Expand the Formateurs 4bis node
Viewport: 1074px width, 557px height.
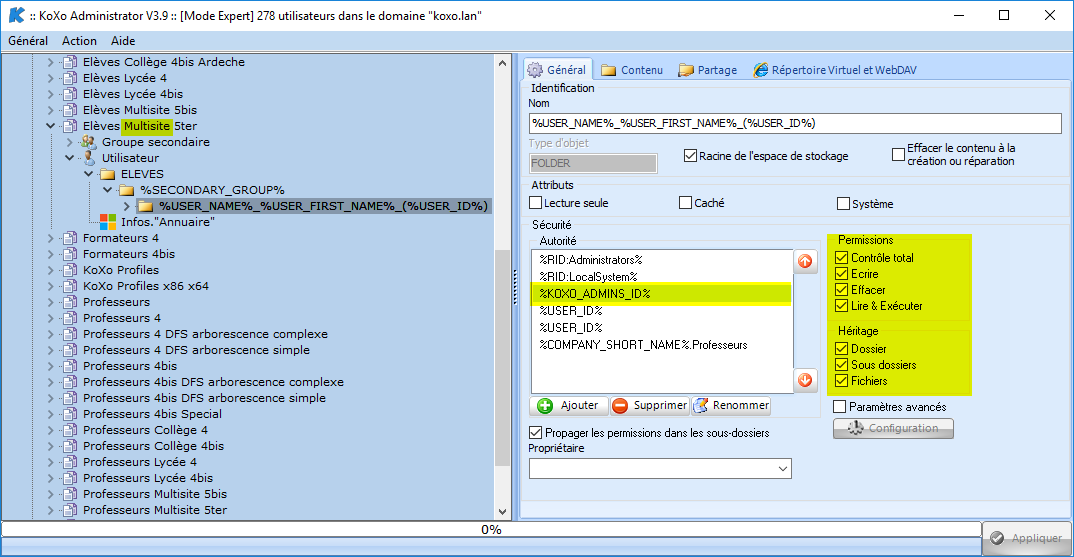(50, 254)
